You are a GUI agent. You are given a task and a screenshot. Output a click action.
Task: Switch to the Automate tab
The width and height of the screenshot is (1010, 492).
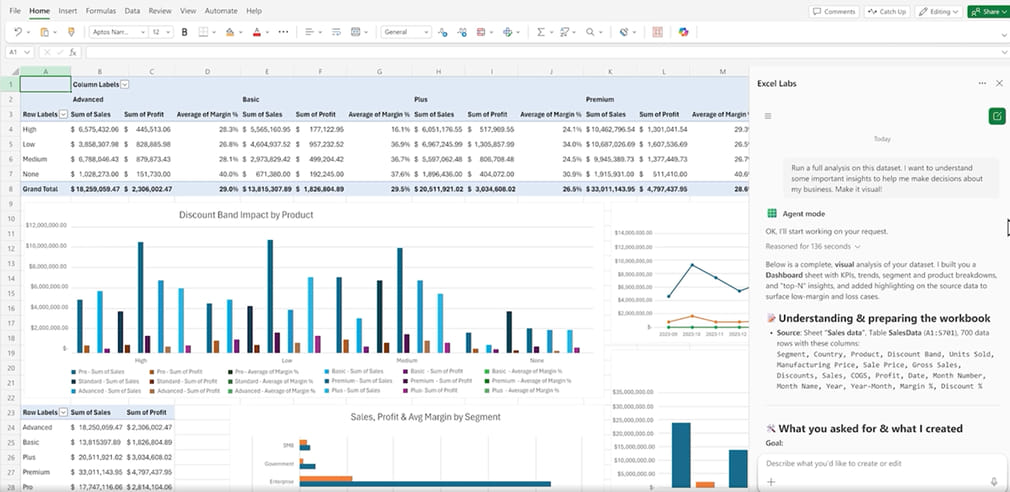coord(221,10)
